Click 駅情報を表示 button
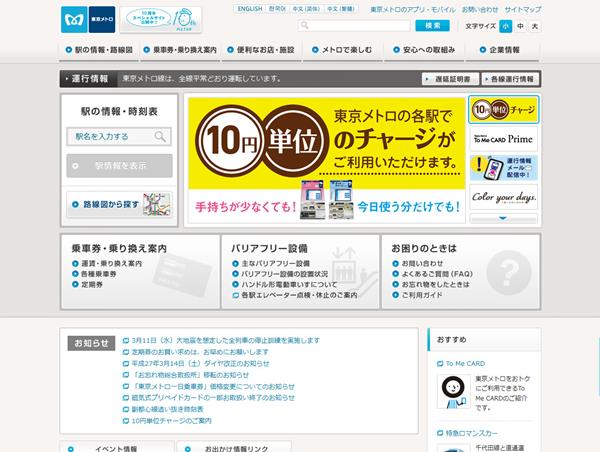 point(119,166)
